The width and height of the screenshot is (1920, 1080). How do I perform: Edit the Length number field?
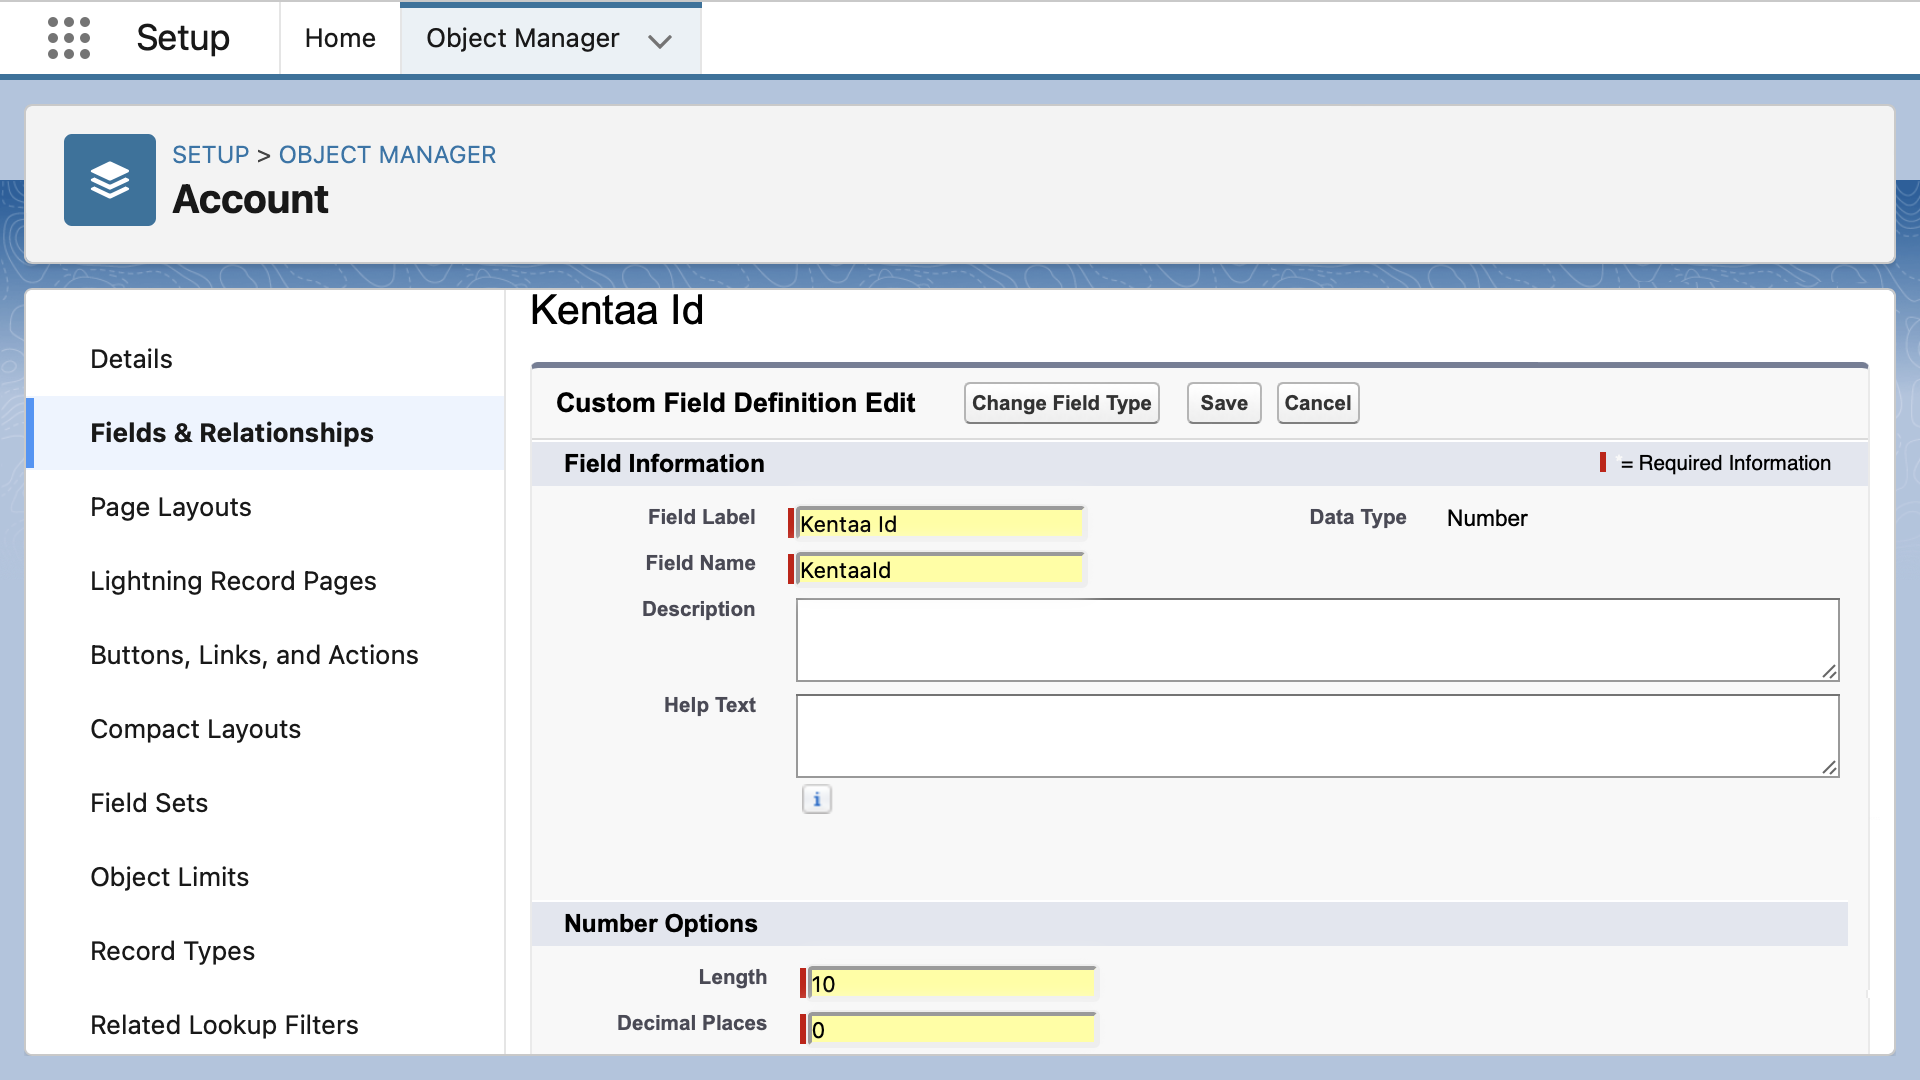(951, 983)
